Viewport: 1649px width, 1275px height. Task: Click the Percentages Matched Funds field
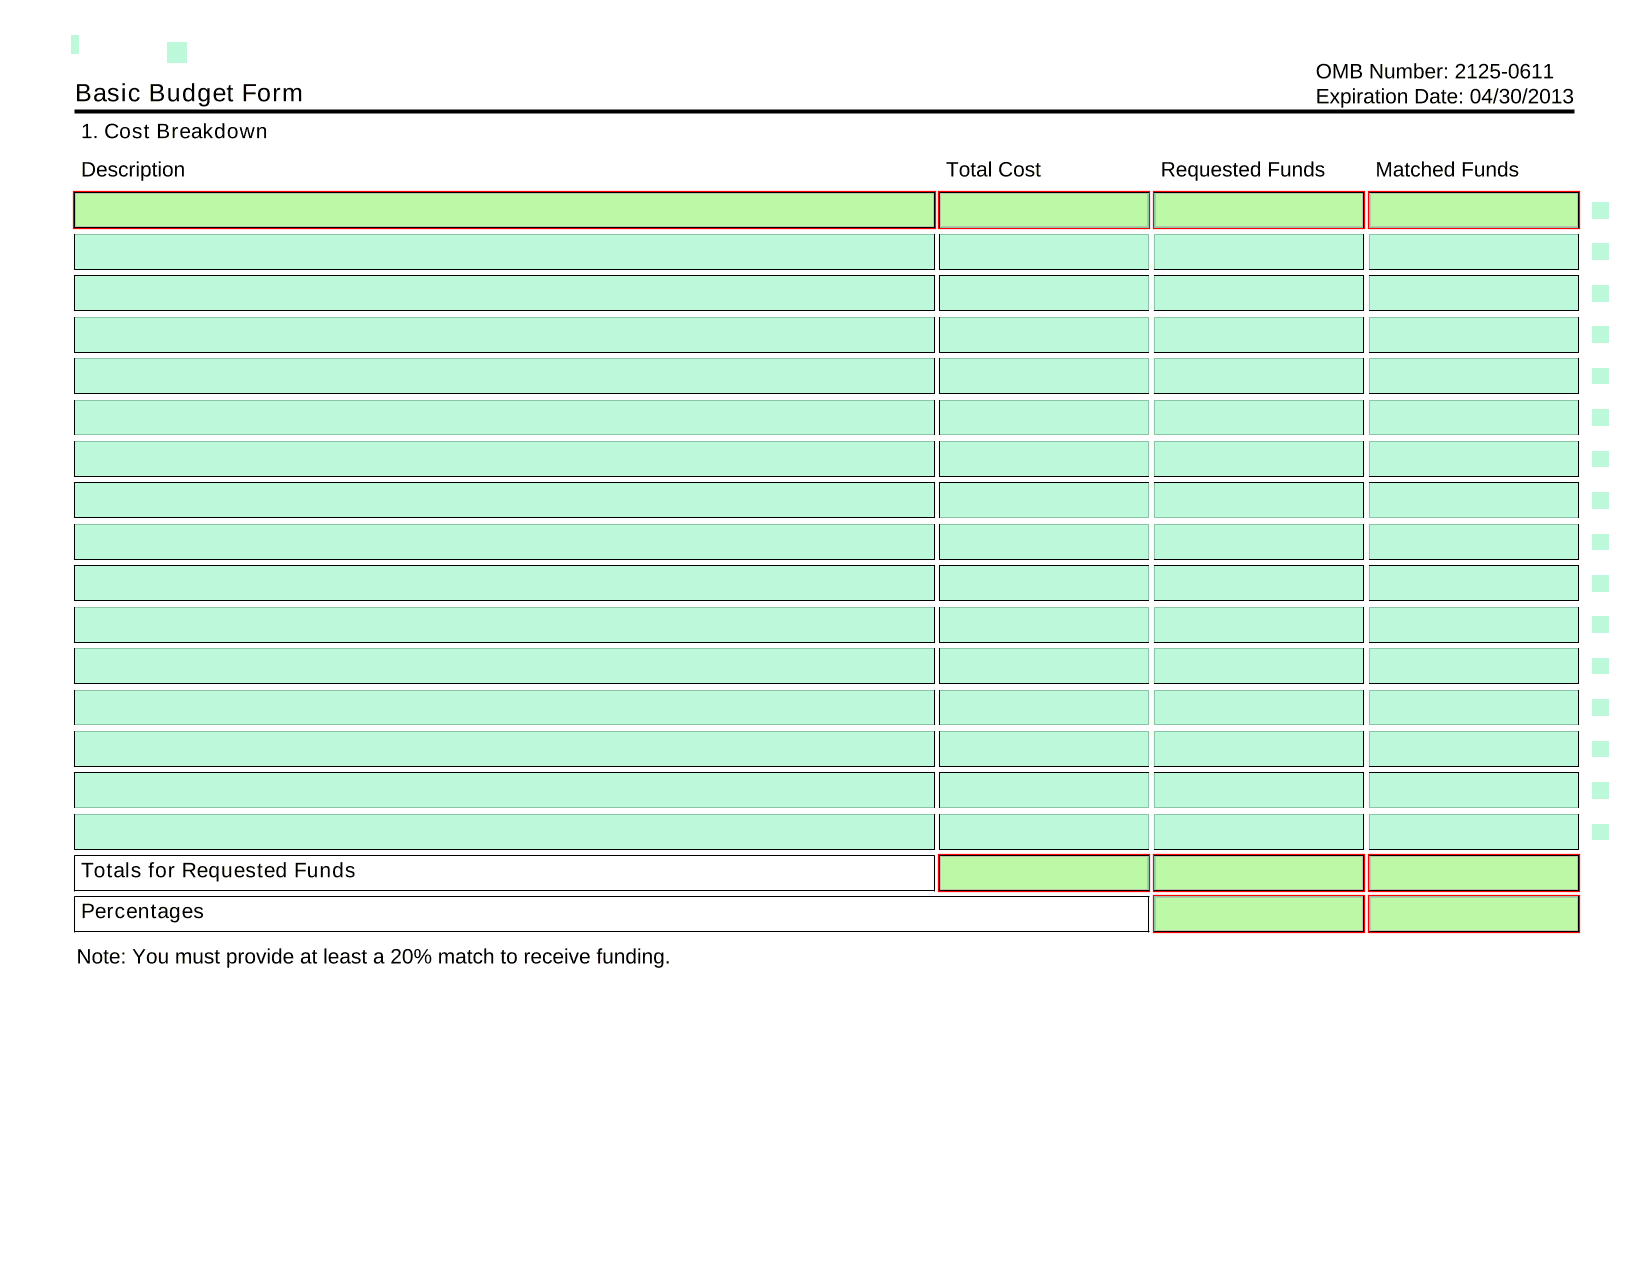point(1473,914)
